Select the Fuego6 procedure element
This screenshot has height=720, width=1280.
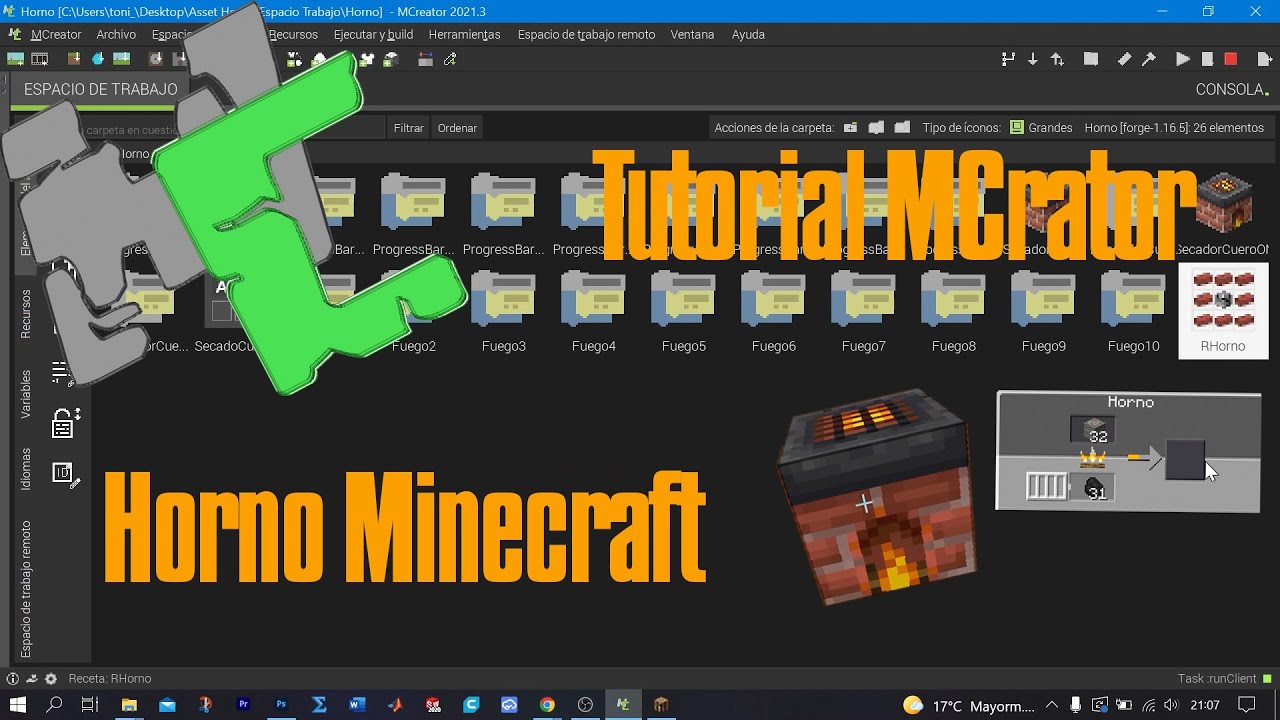click(x=773, y=313)
